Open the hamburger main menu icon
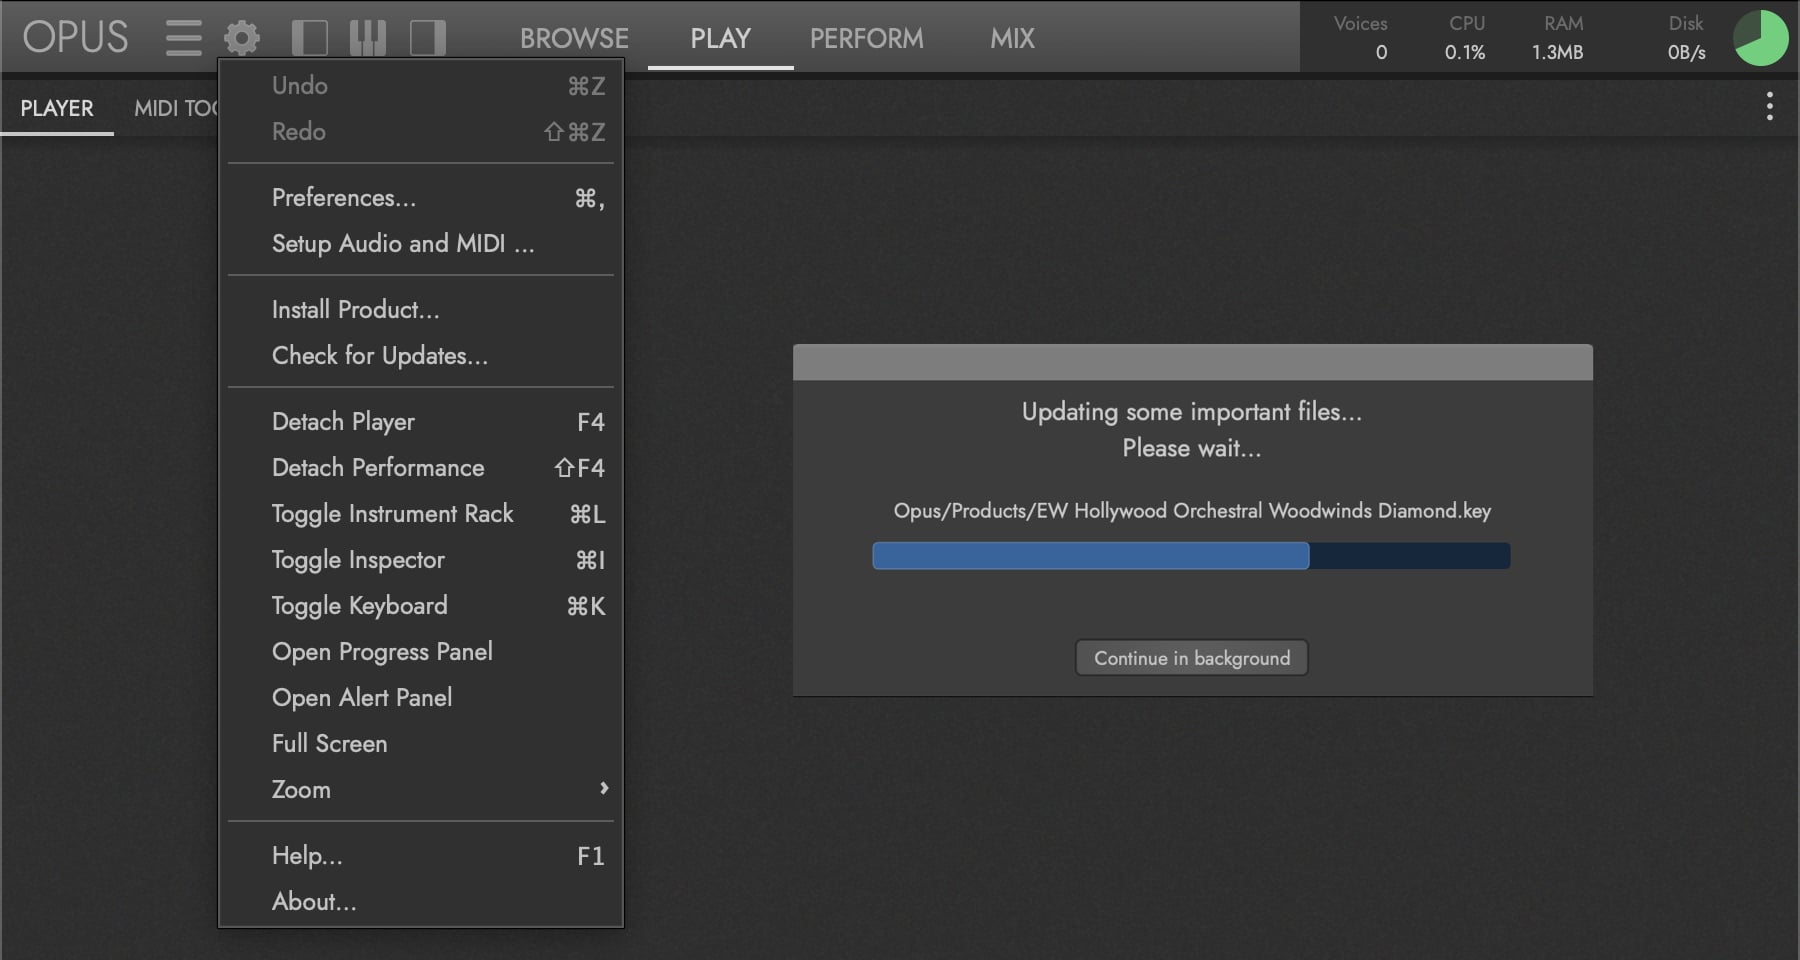 184,38
